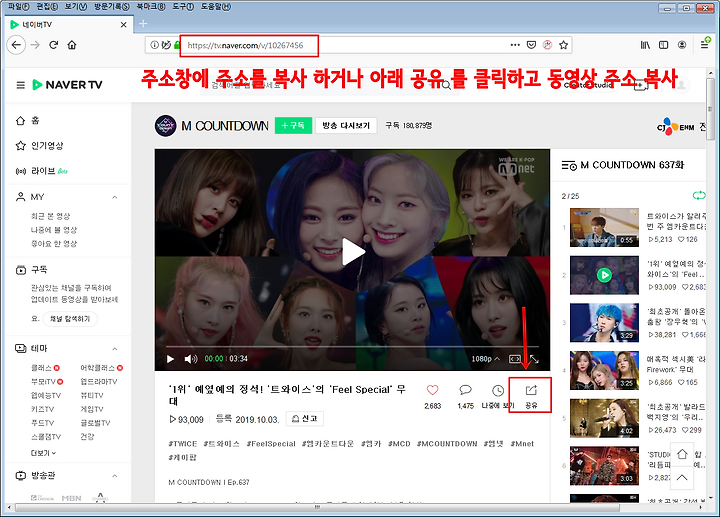
Task: Click #TWICE hashtag
Action: (x=182, y=444)
